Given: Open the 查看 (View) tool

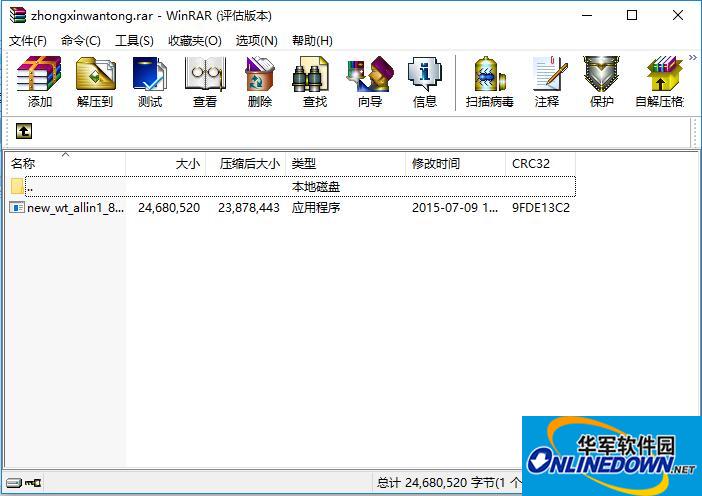Looking at the screenshot, I should click(x=205, y=82).
